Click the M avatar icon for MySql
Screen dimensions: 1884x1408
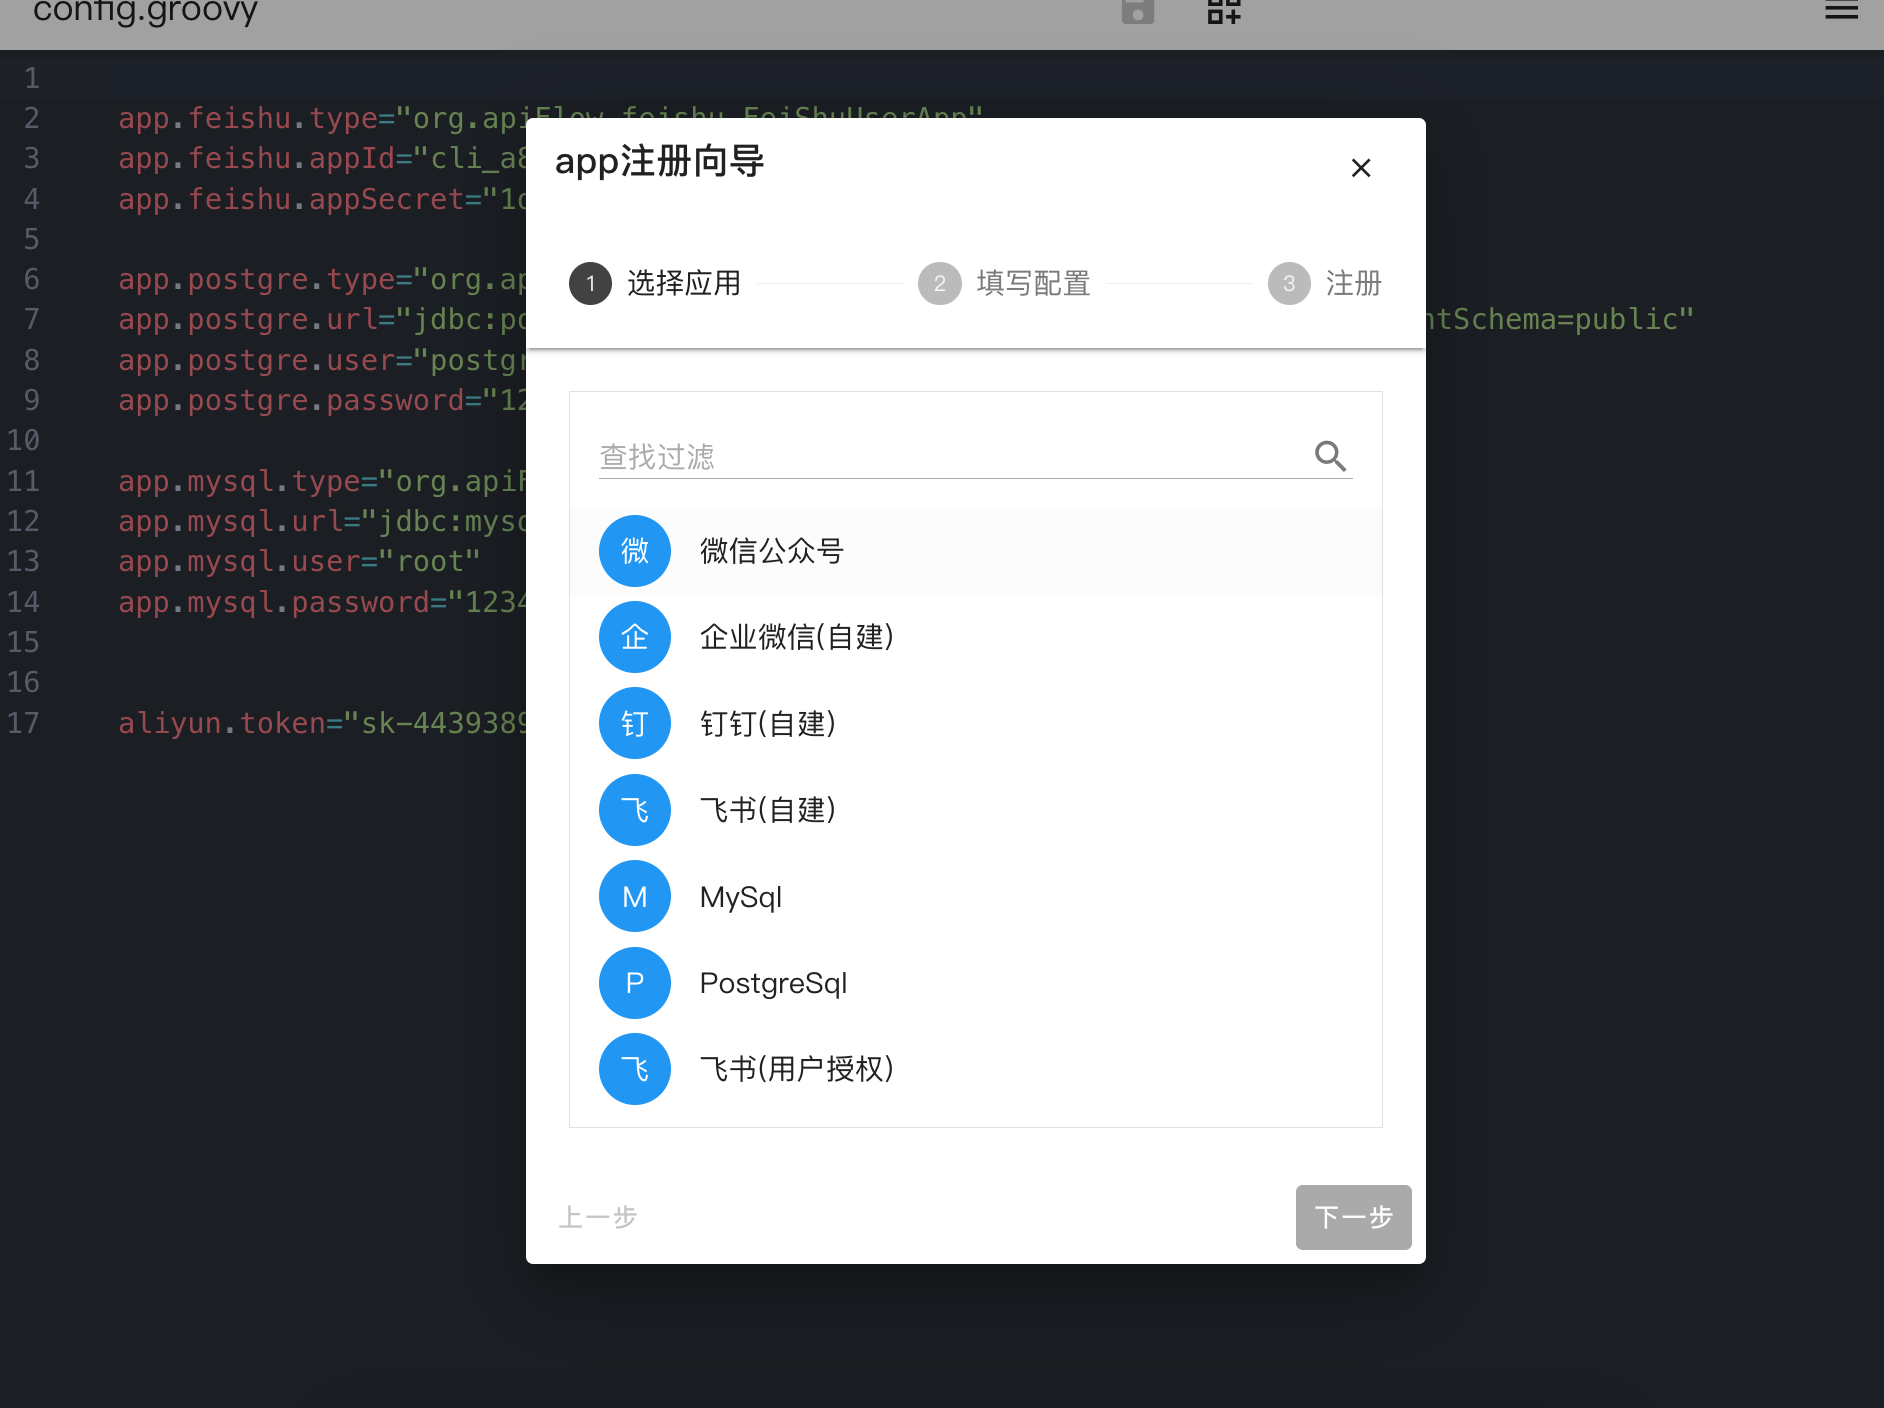click(x=634, y=897)
